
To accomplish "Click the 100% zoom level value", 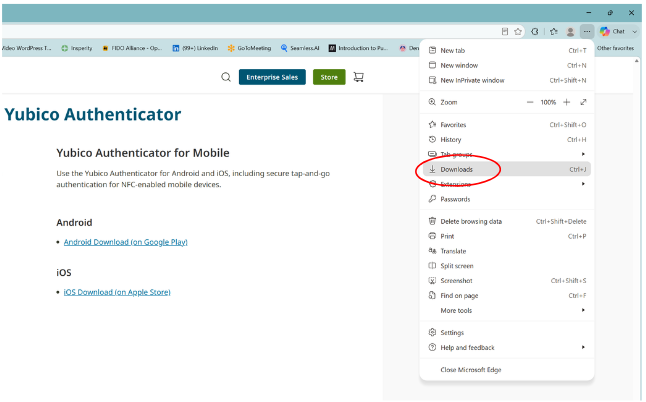I will 548,102.
